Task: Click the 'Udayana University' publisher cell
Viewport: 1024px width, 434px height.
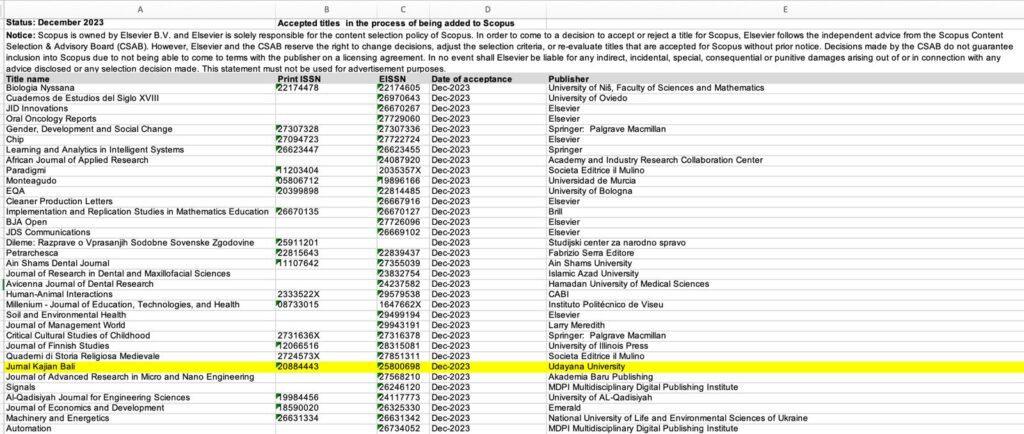Action: [x=784, y=367]
